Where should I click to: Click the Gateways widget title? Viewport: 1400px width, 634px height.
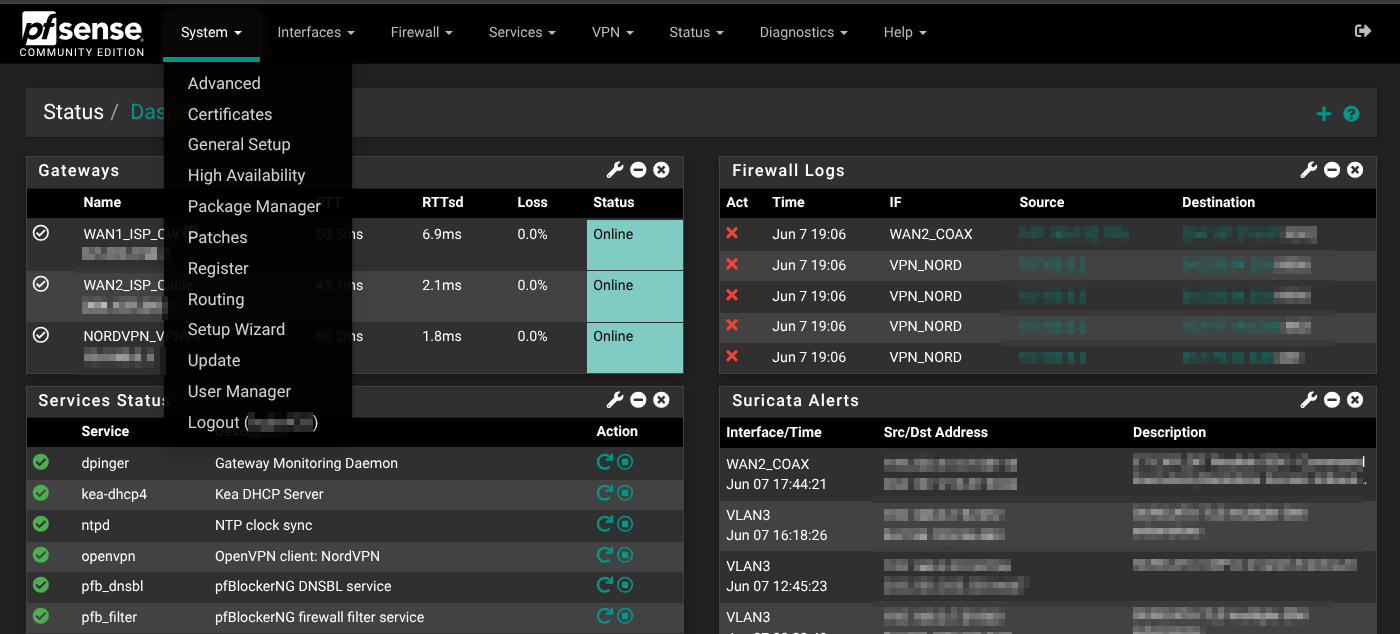(x=78, y=171)
